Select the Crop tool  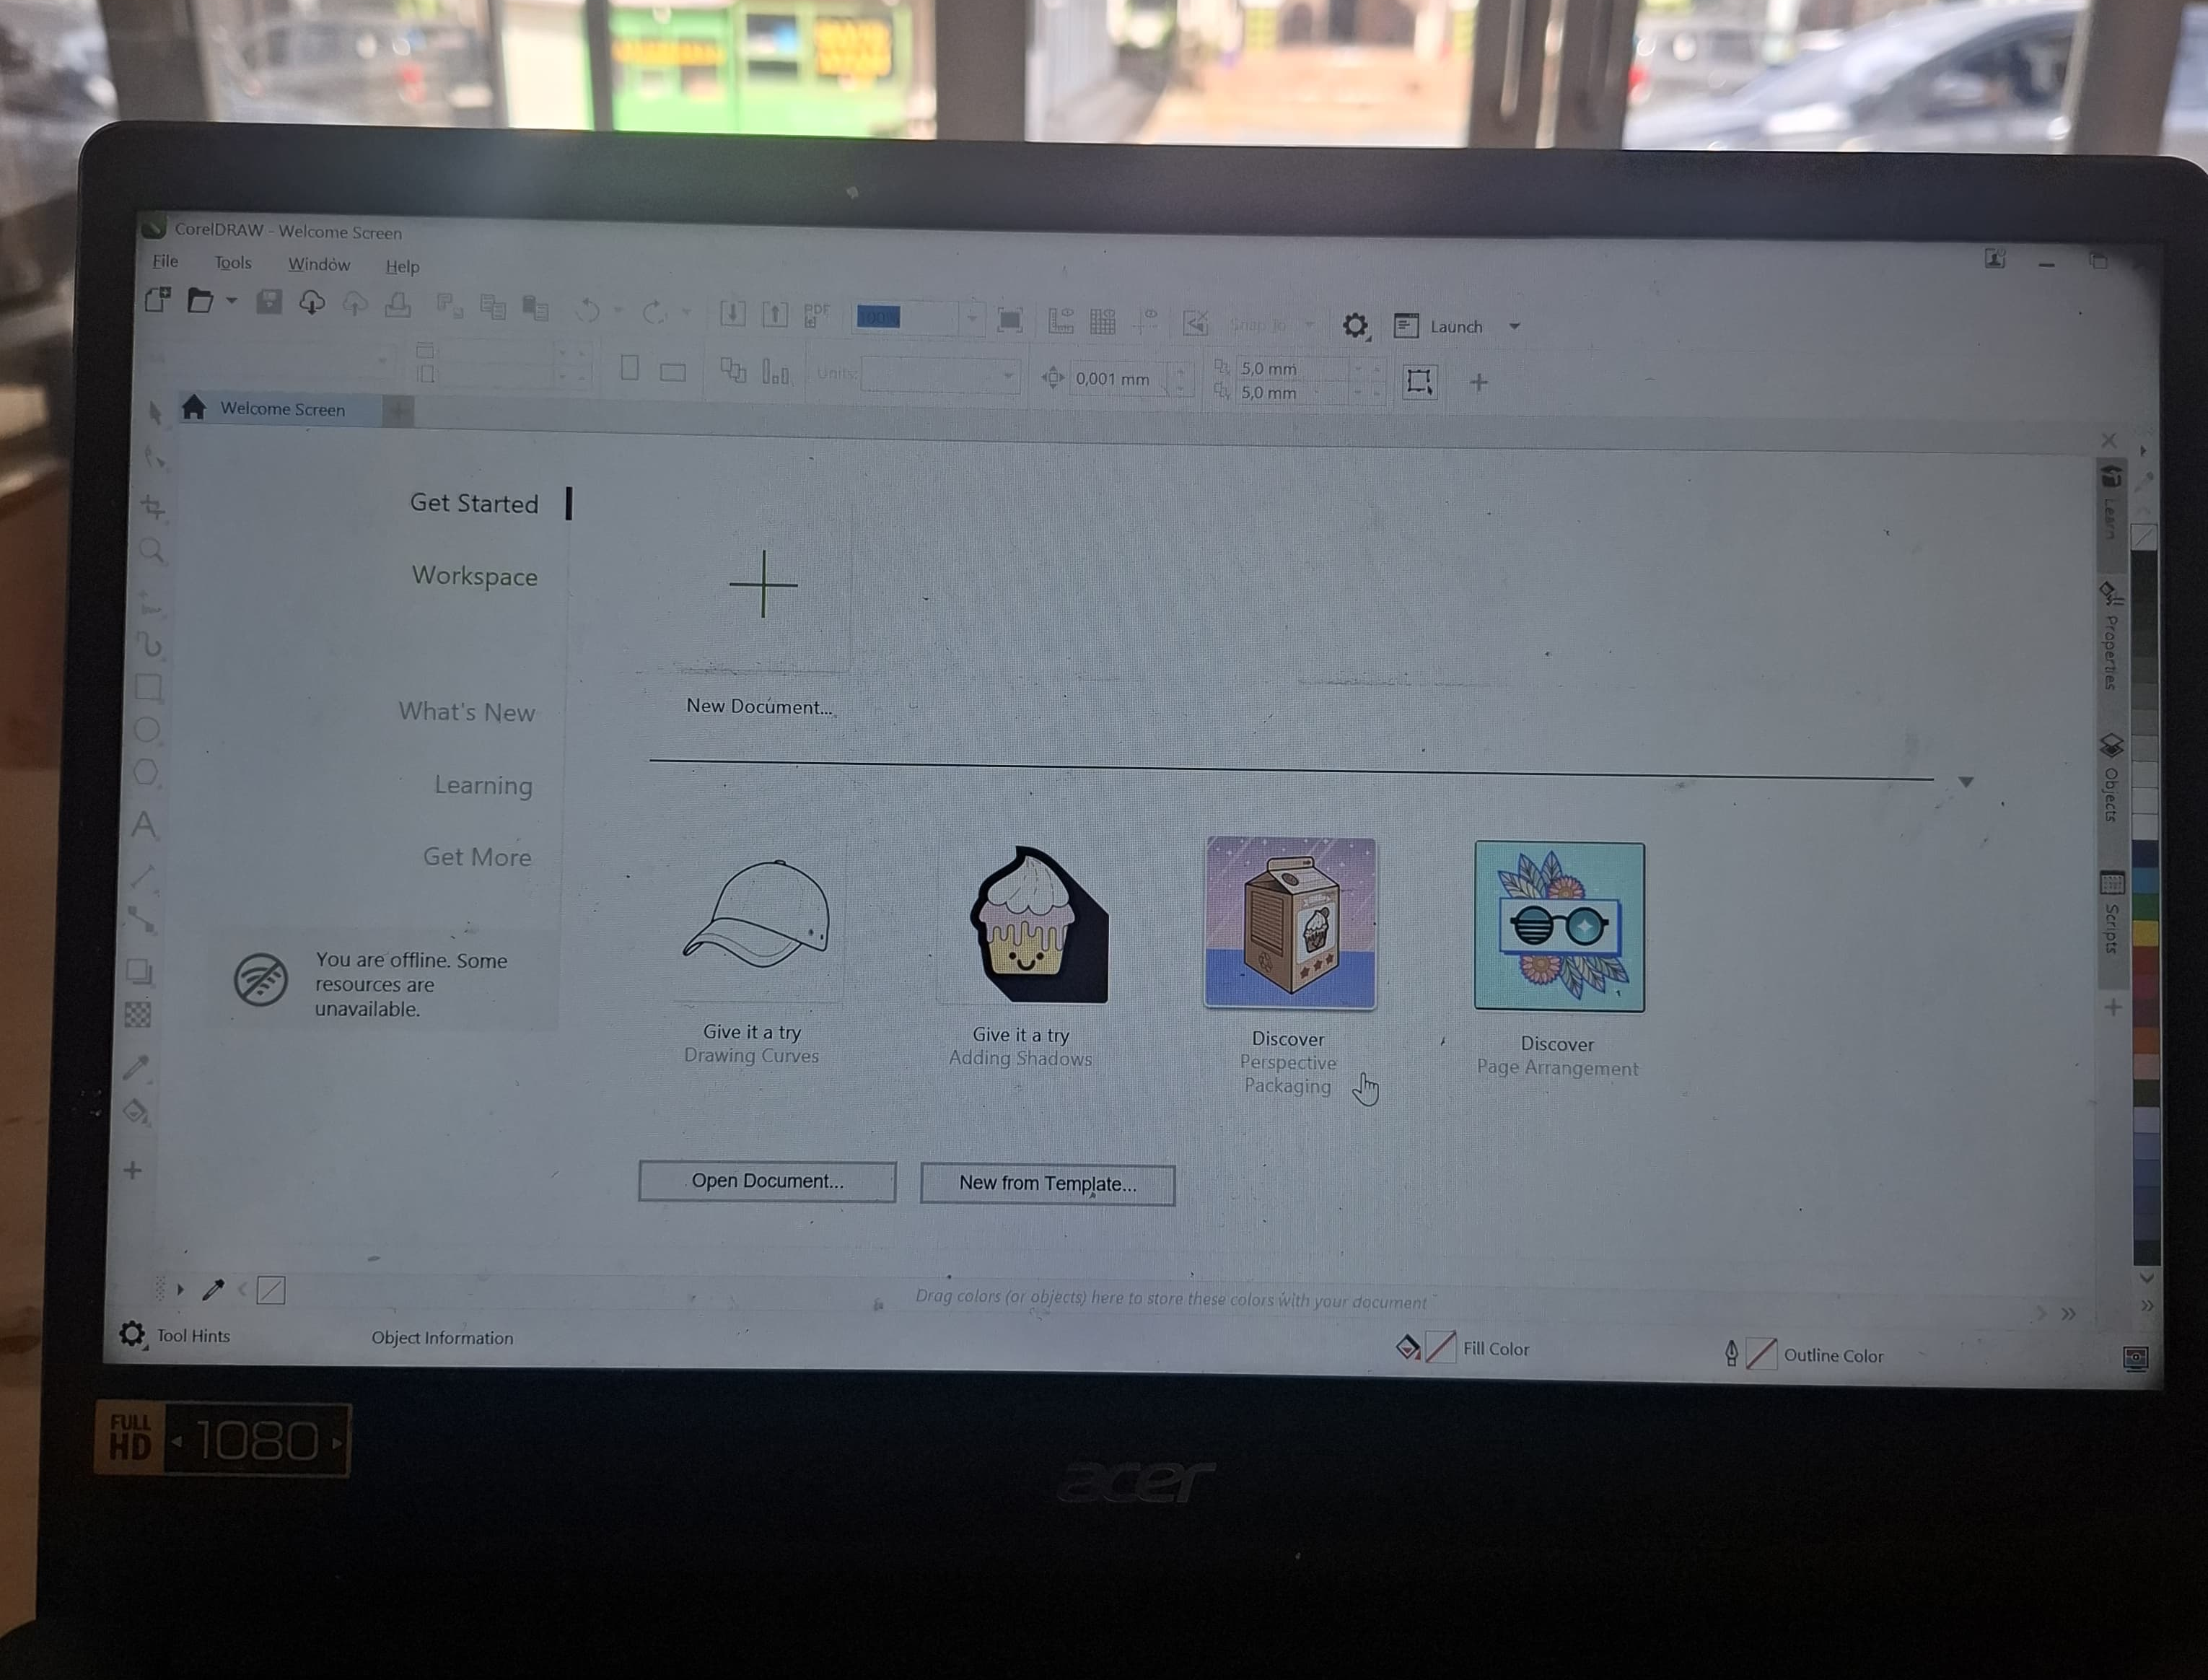(x=153, y=507)
